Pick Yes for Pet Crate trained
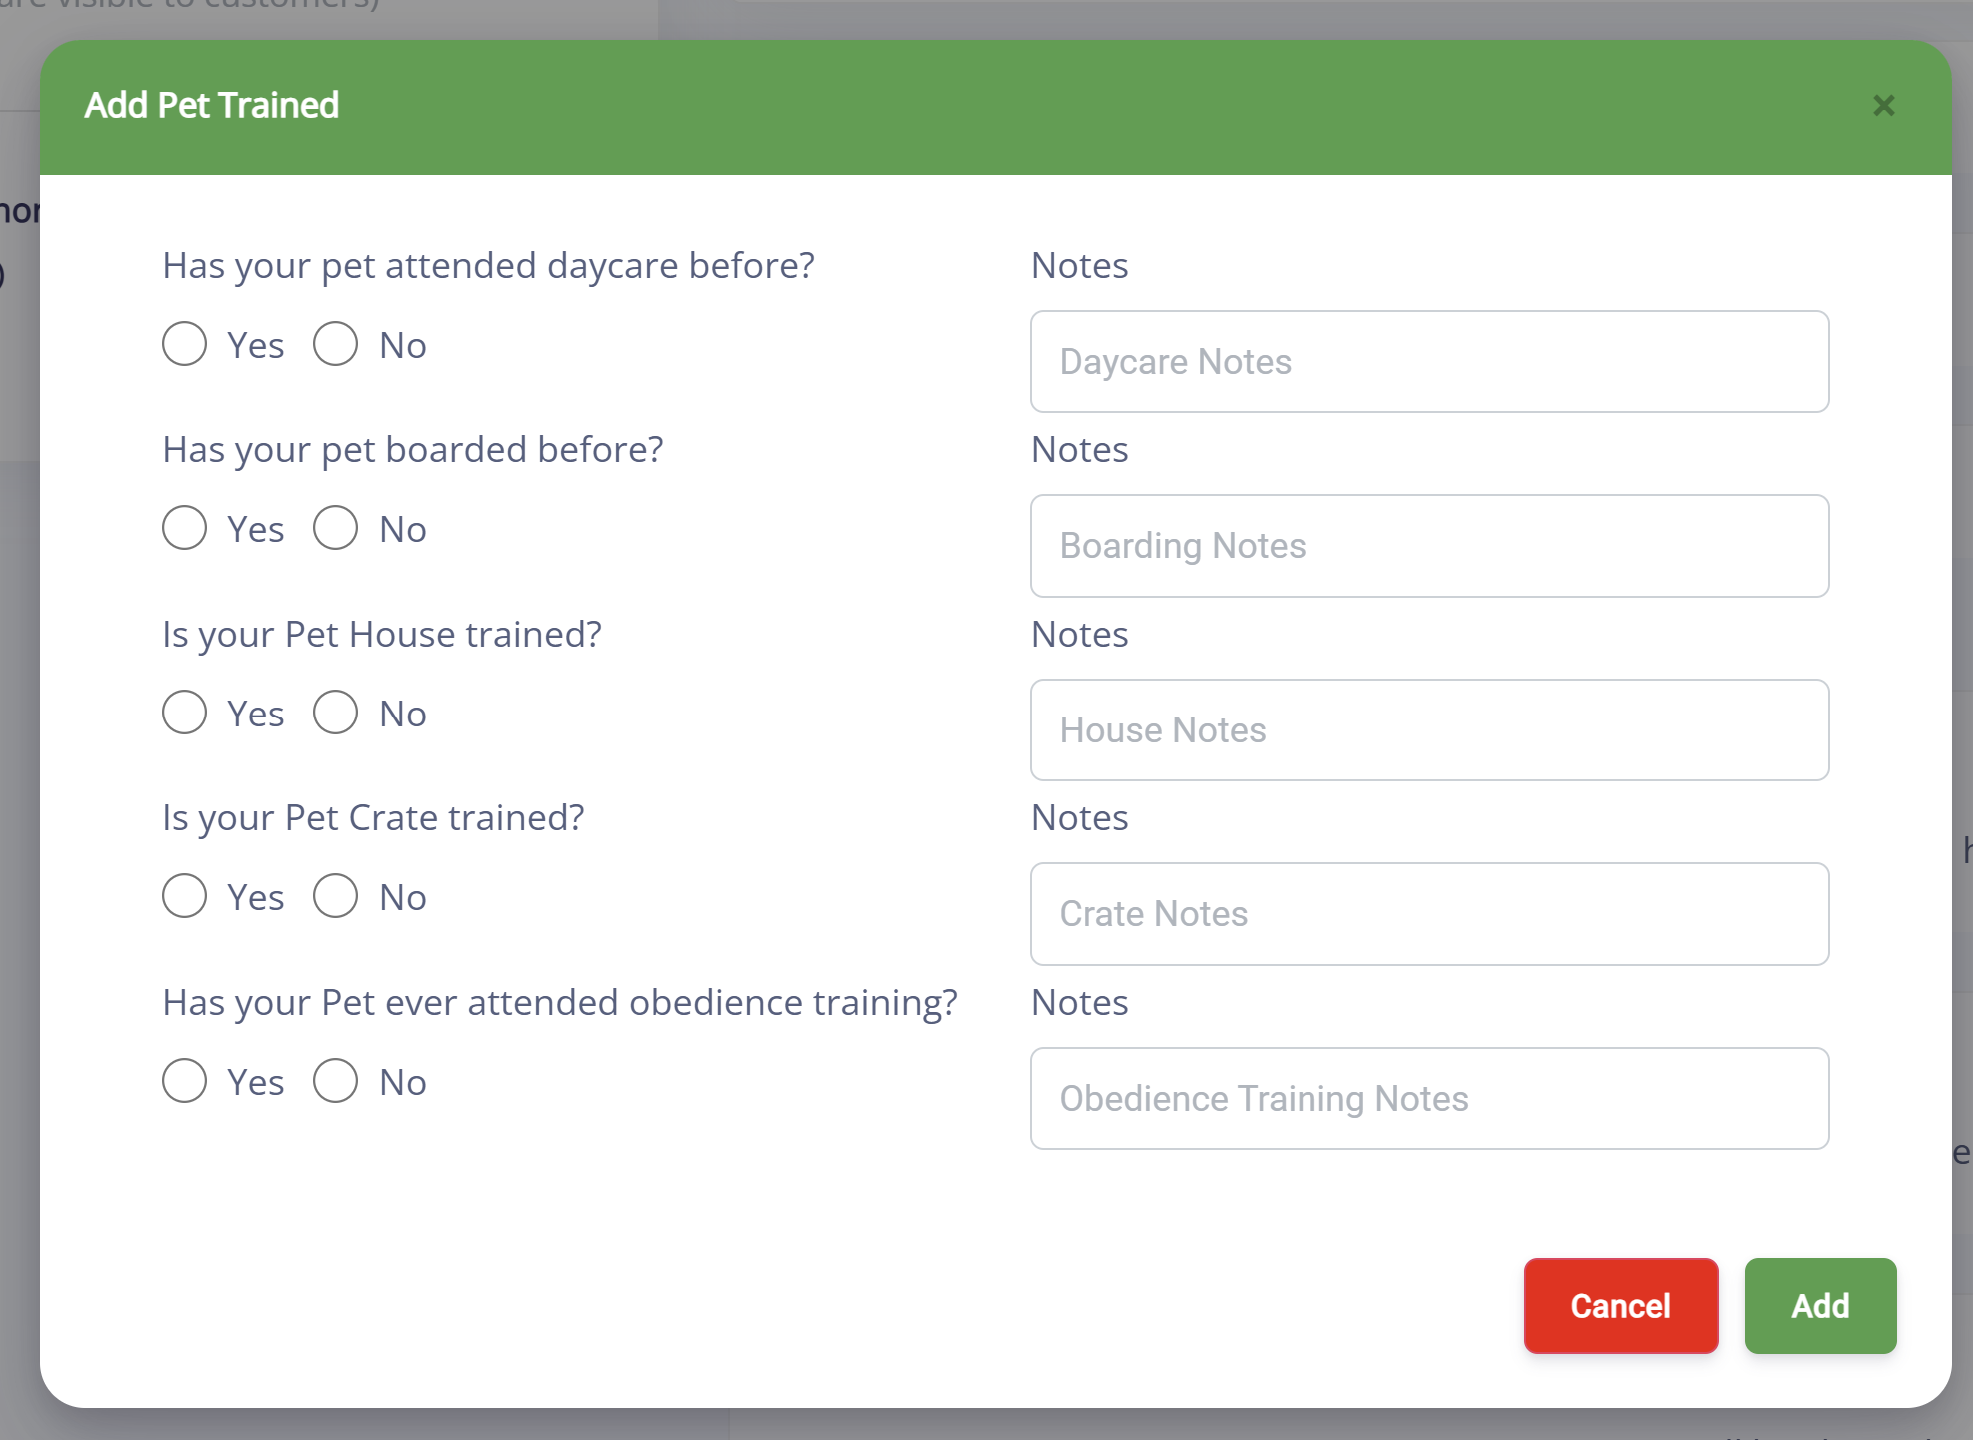This screenshot has width=1973, height=1440. [x=185, y=896]
